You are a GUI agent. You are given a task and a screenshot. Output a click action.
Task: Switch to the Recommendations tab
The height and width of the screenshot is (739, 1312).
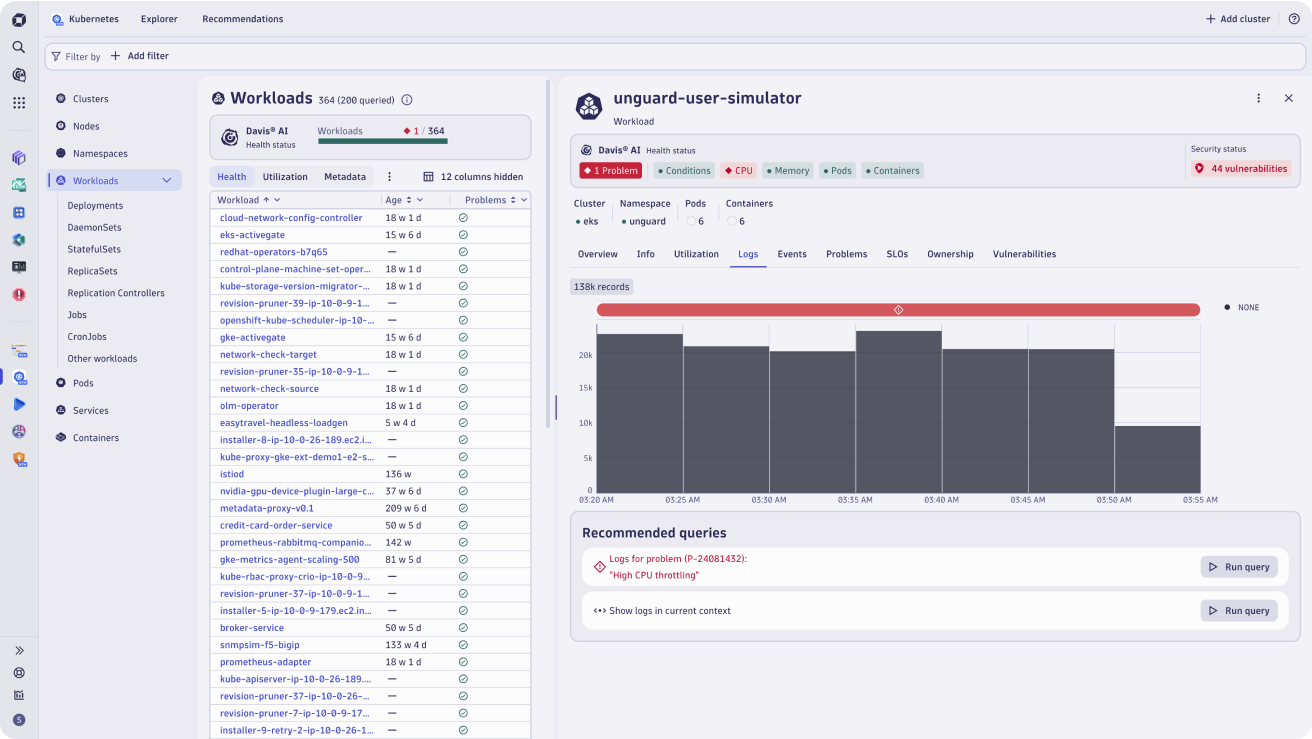tap(242, 19)
